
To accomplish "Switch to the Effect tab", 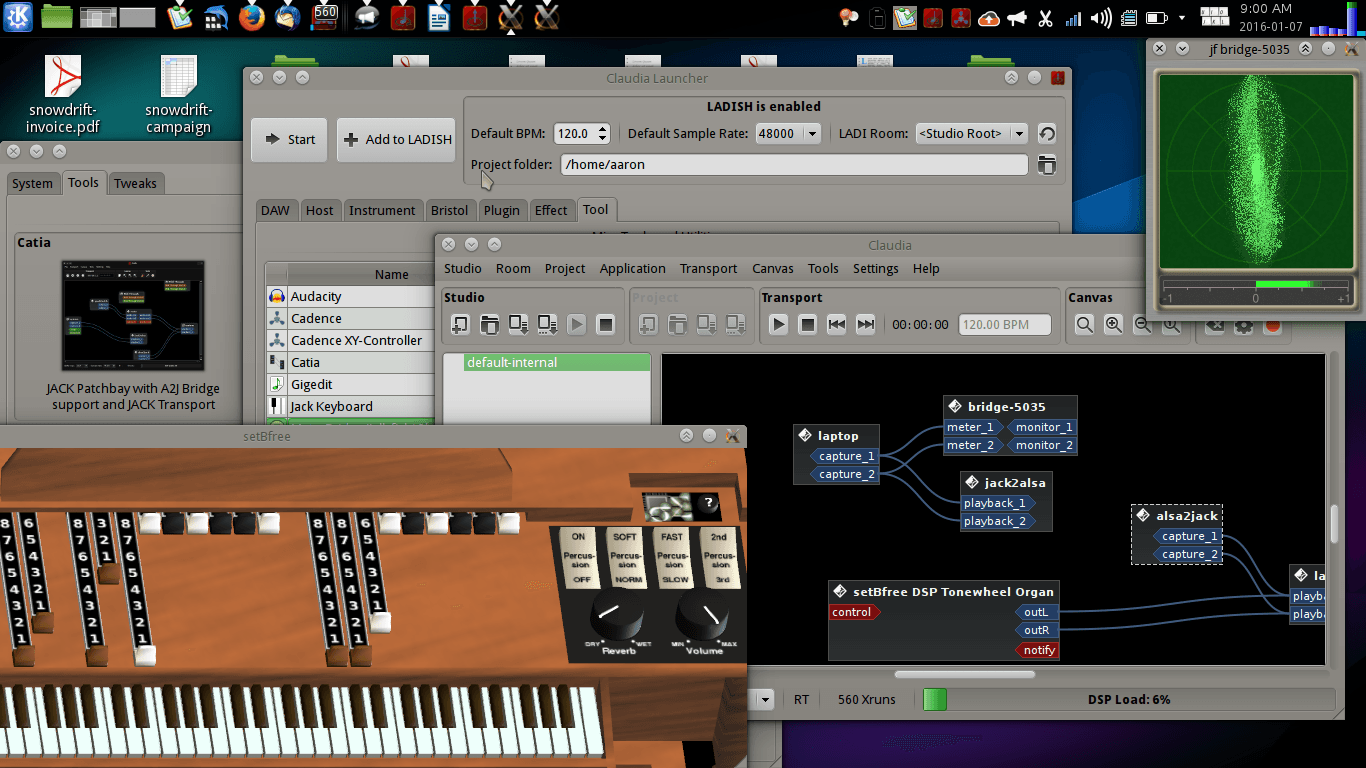I will click(x=551, y=210).
